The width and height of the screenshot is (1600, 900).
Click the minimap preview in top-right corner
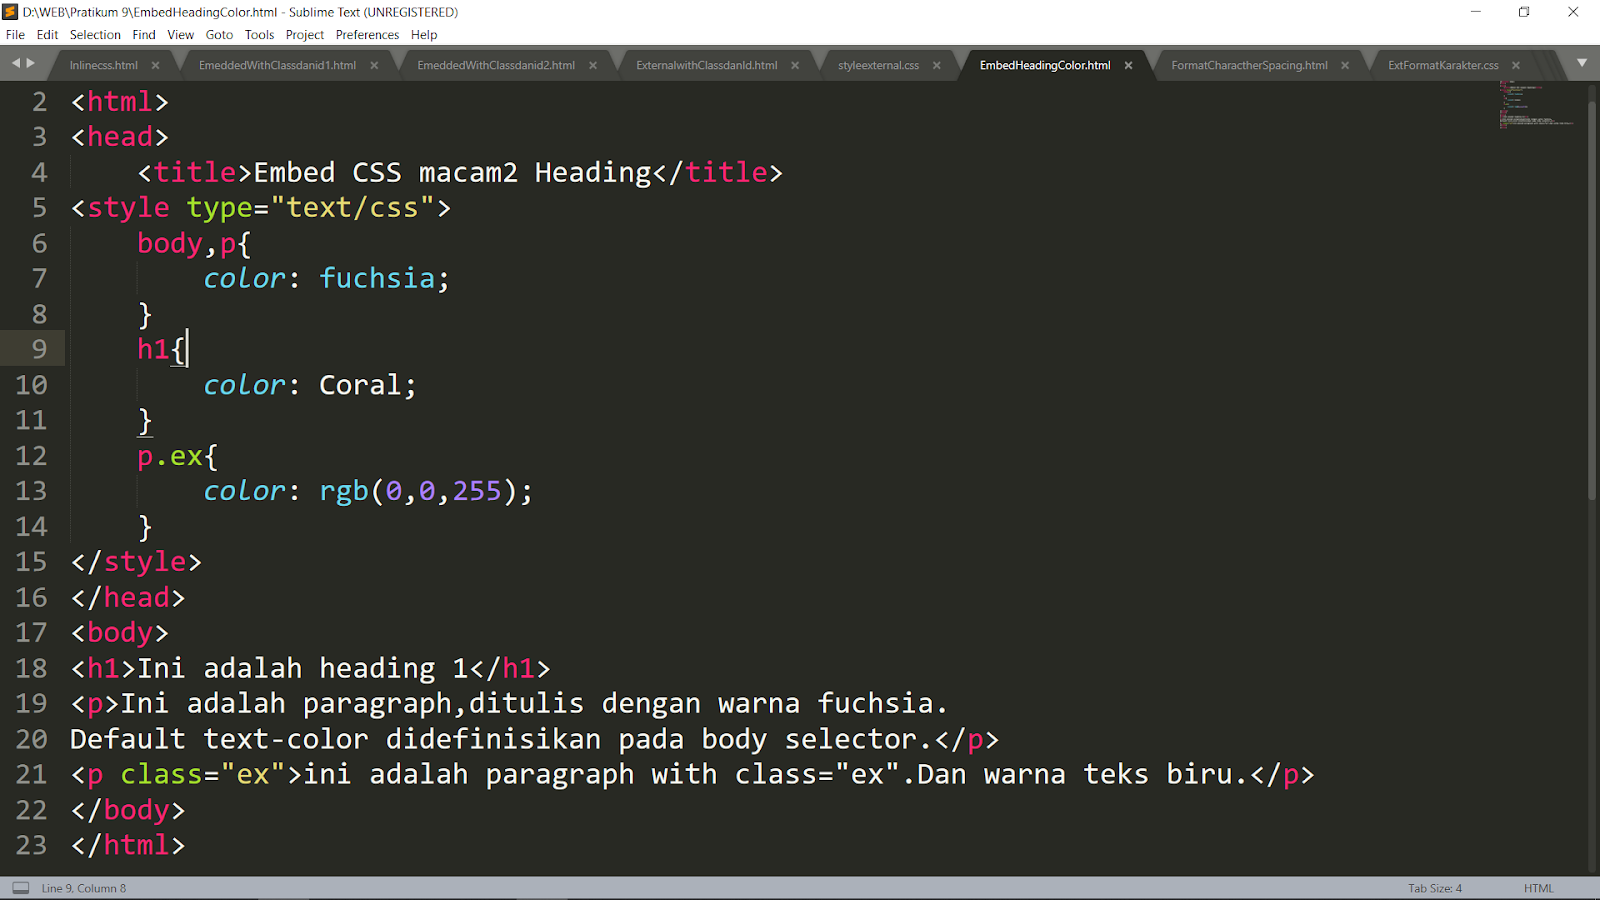1533,110
